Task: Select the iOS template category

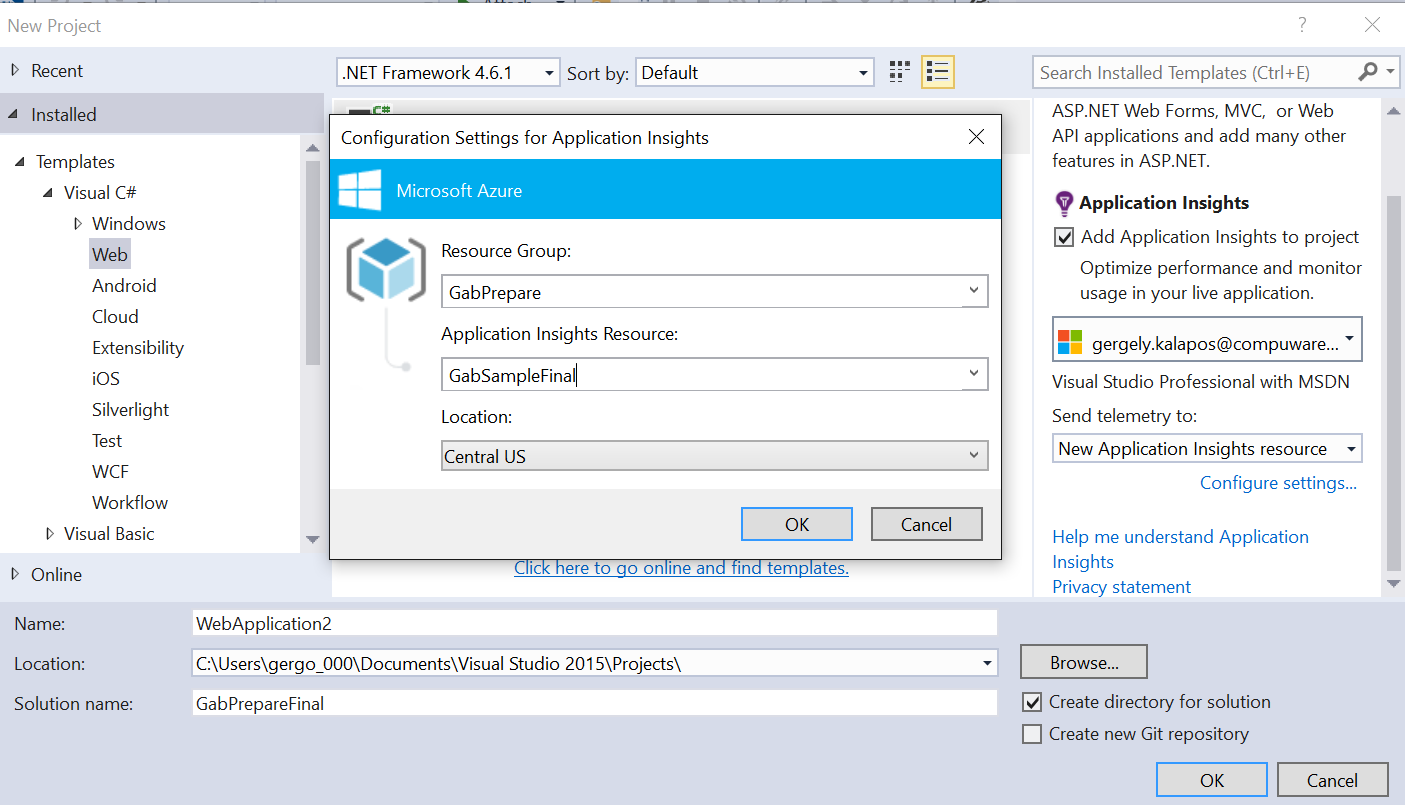Action: (x=105, y=378)
